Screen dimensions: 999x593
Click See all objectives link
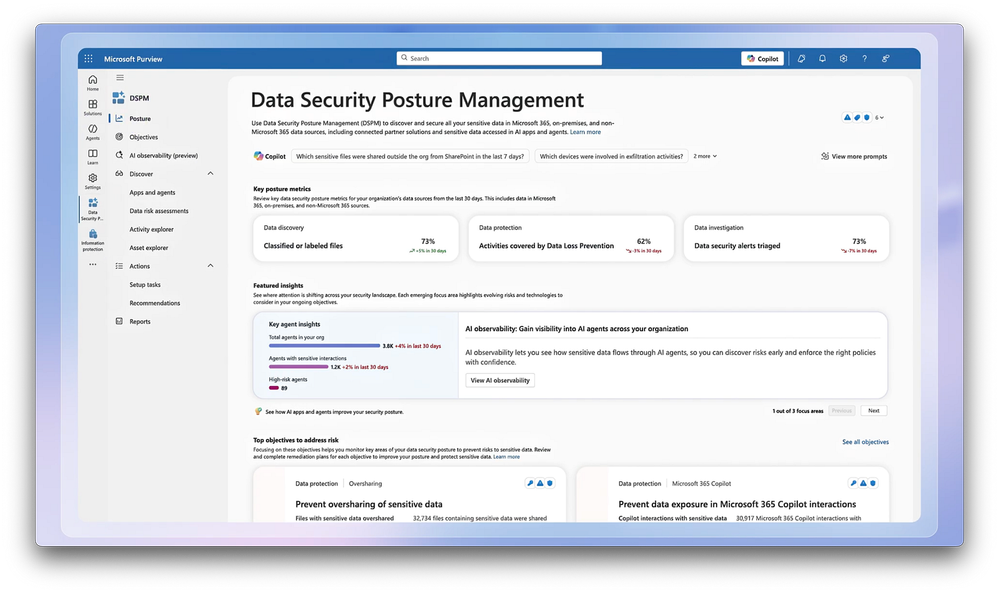tap(865, 442)
